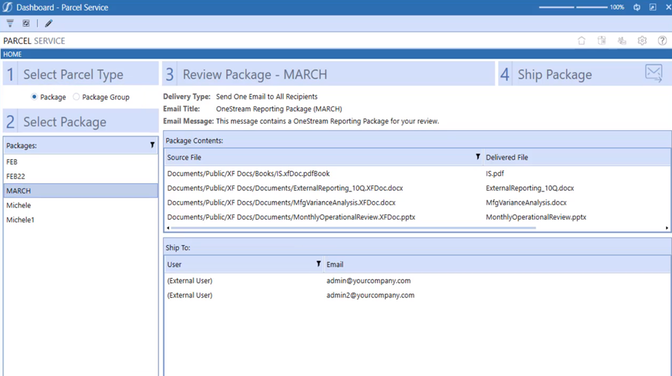This screenshot has height=376, width=672.
Task: Open the user groups icon beside the gear
Action: (622, 41)
